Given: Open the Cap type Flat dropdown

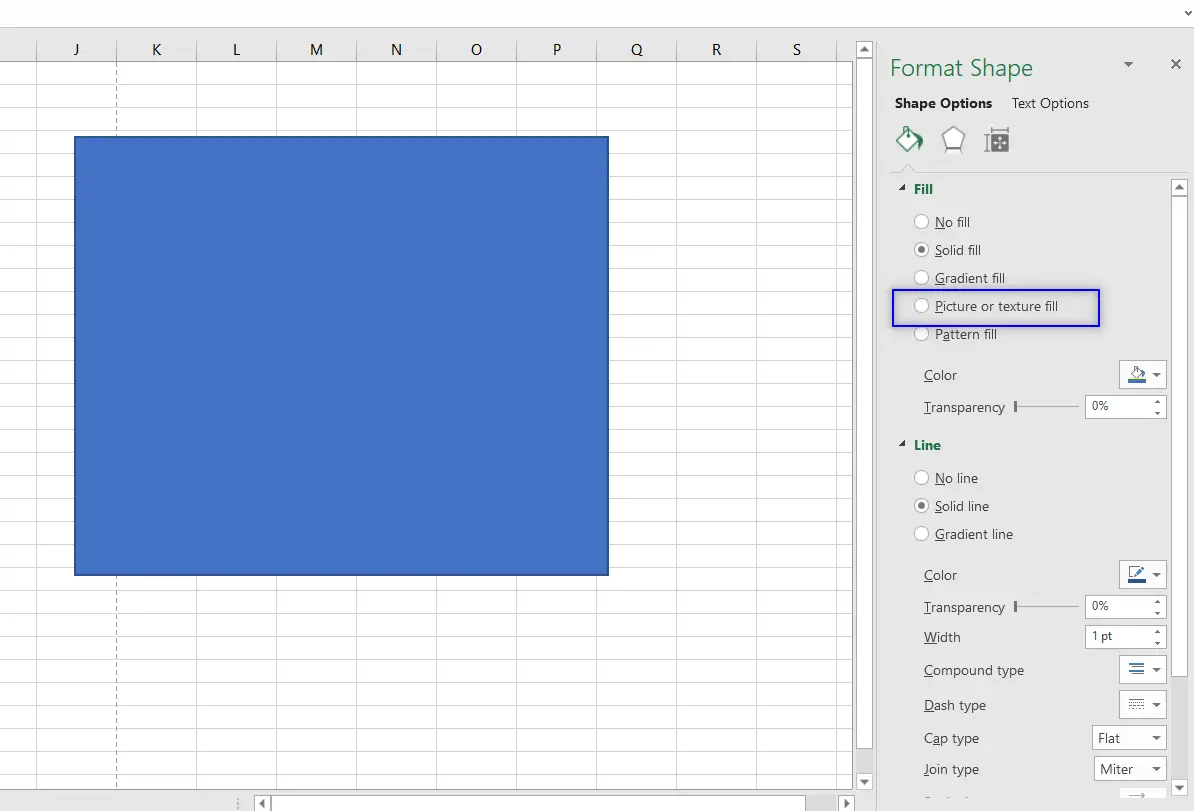Looking at the screenshot, I should pyautogui.click(x=1129, y=738).
